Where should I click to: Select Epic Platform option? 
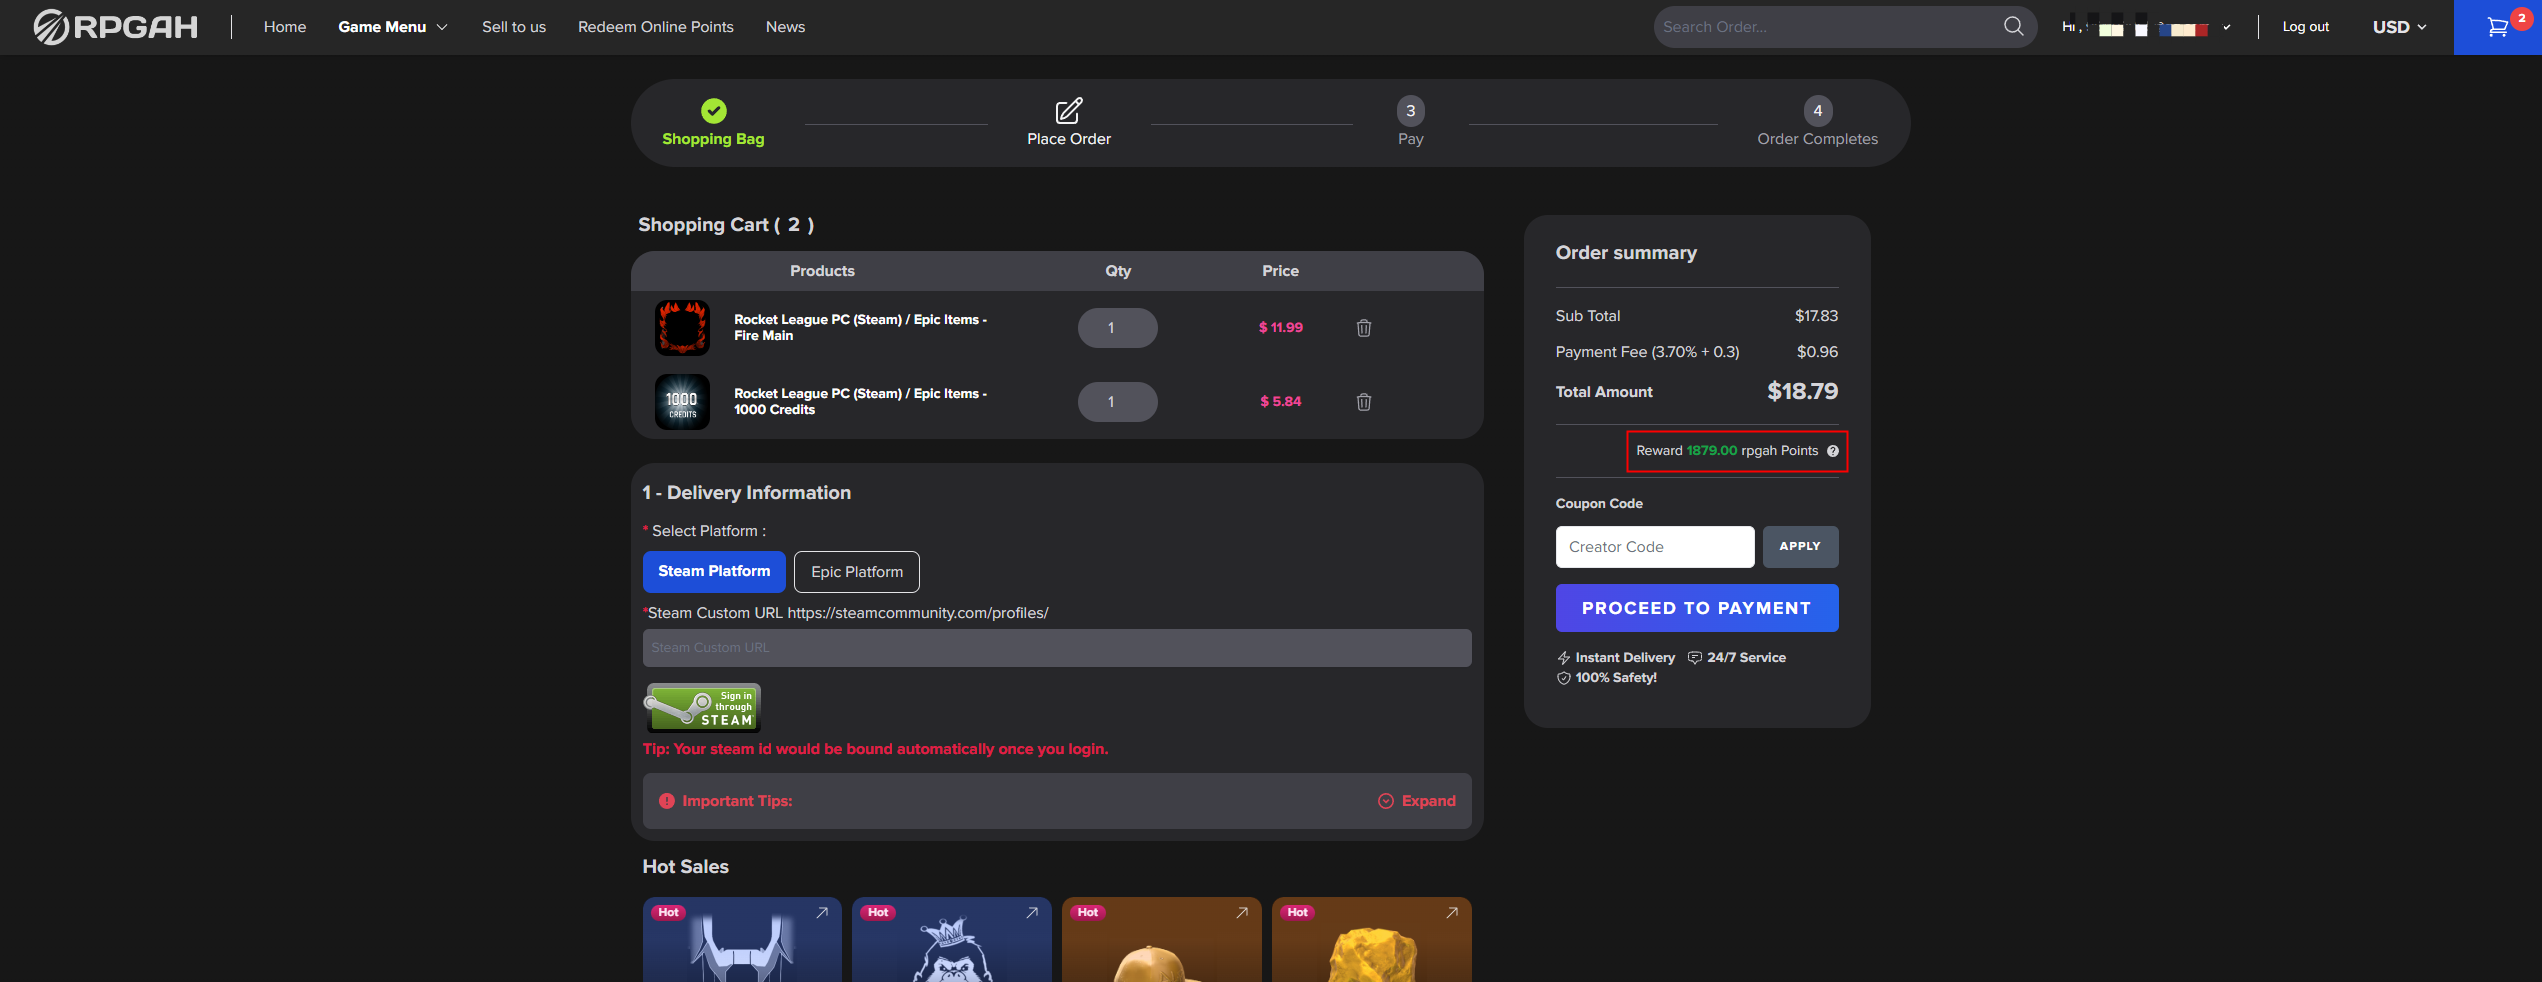(x=857, y=572)
